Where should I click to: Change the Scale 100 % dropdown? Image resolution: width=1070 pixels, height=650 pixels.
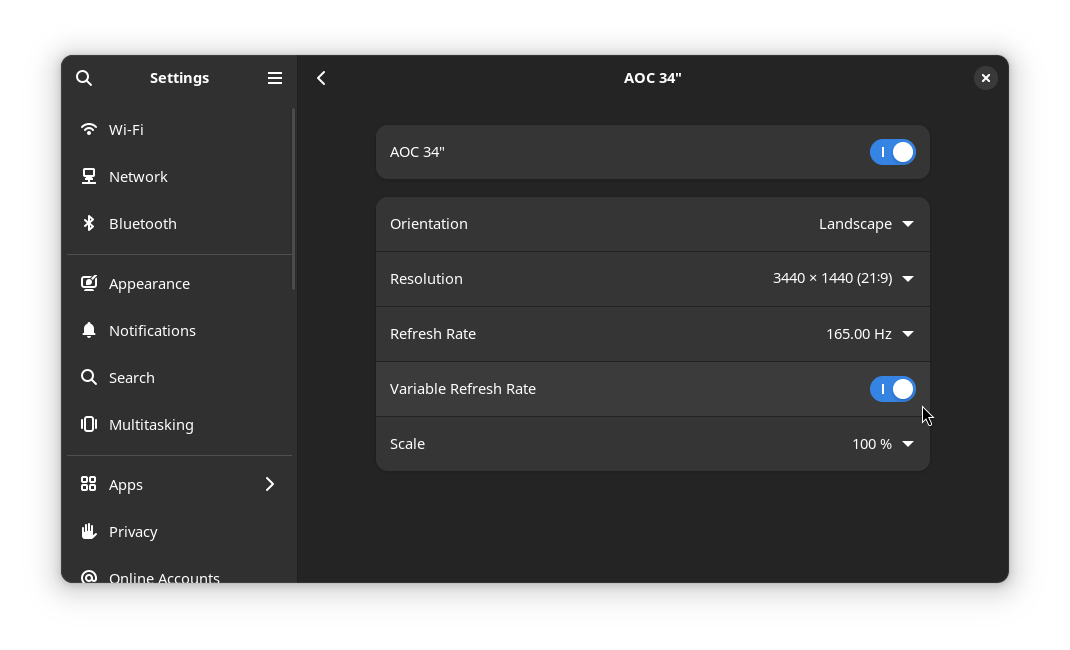coord(882,444)
